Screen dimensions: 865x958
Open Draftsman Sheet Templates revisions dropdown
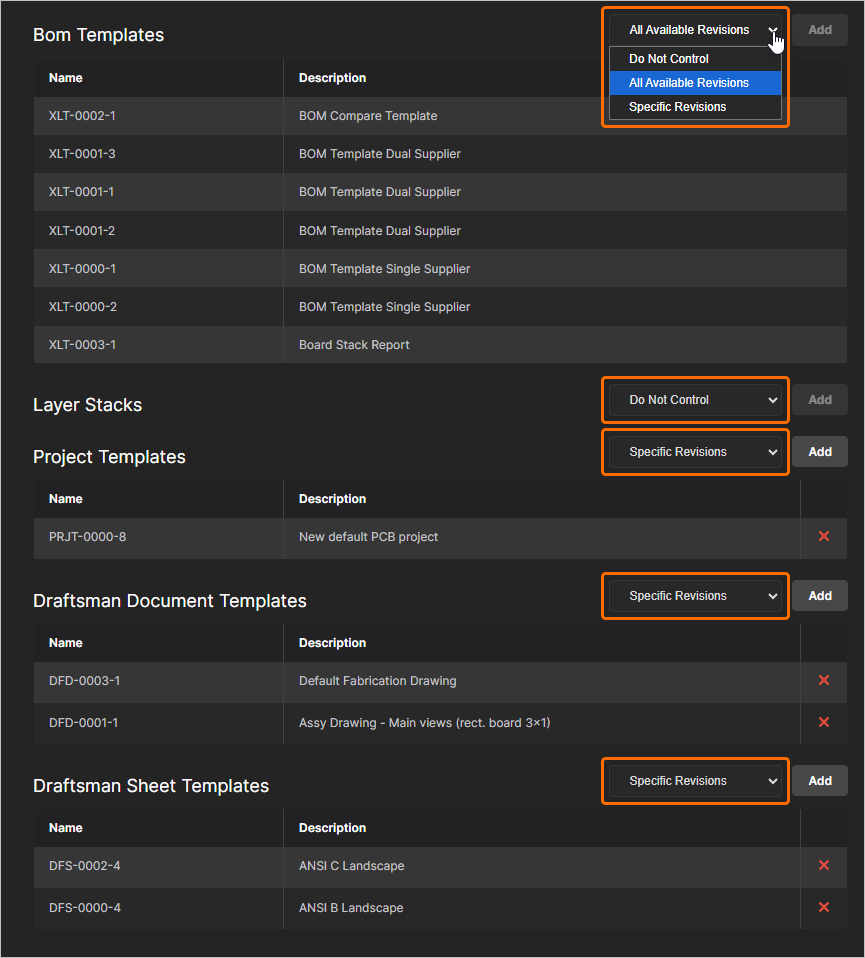[695, 781]
